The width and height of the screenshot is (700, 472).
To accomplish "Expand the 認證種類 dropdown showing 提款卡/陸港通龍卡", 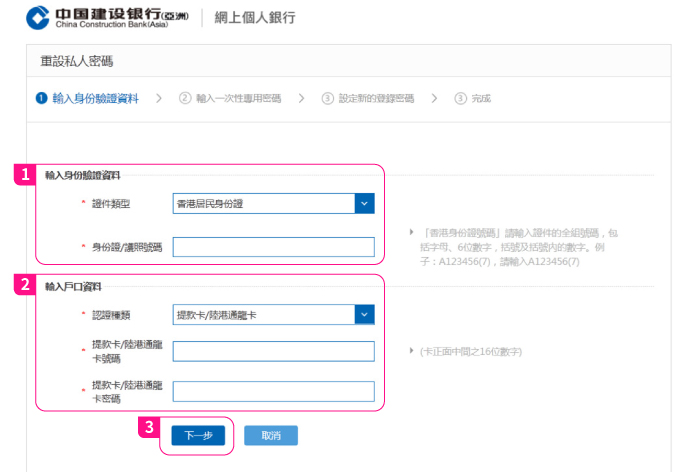I will pos(273,315).
